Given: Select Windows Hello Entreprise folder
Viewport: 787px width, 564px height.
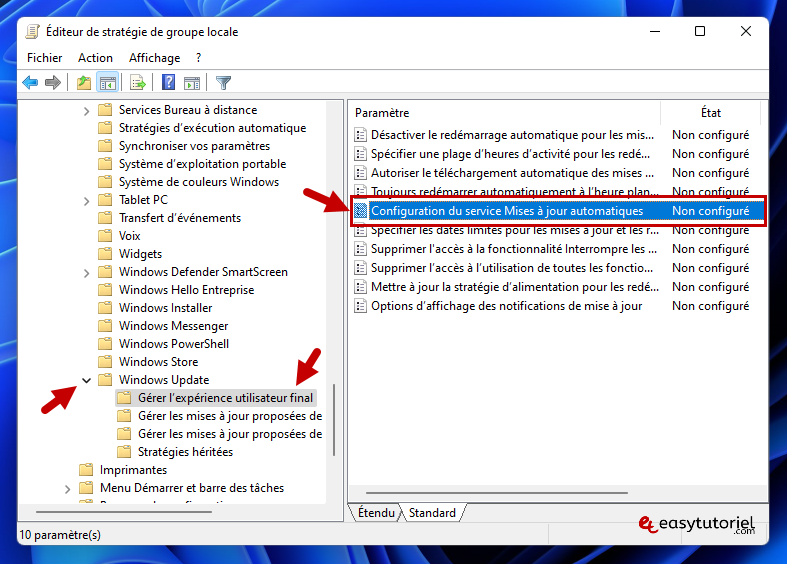Looking at the screenshot, I should point(186,290).
